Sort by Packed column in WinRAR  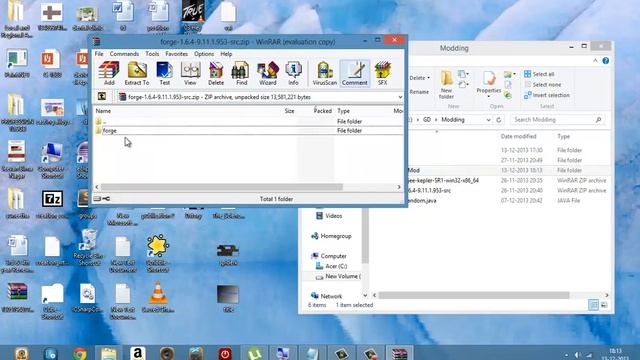(322, 111)
